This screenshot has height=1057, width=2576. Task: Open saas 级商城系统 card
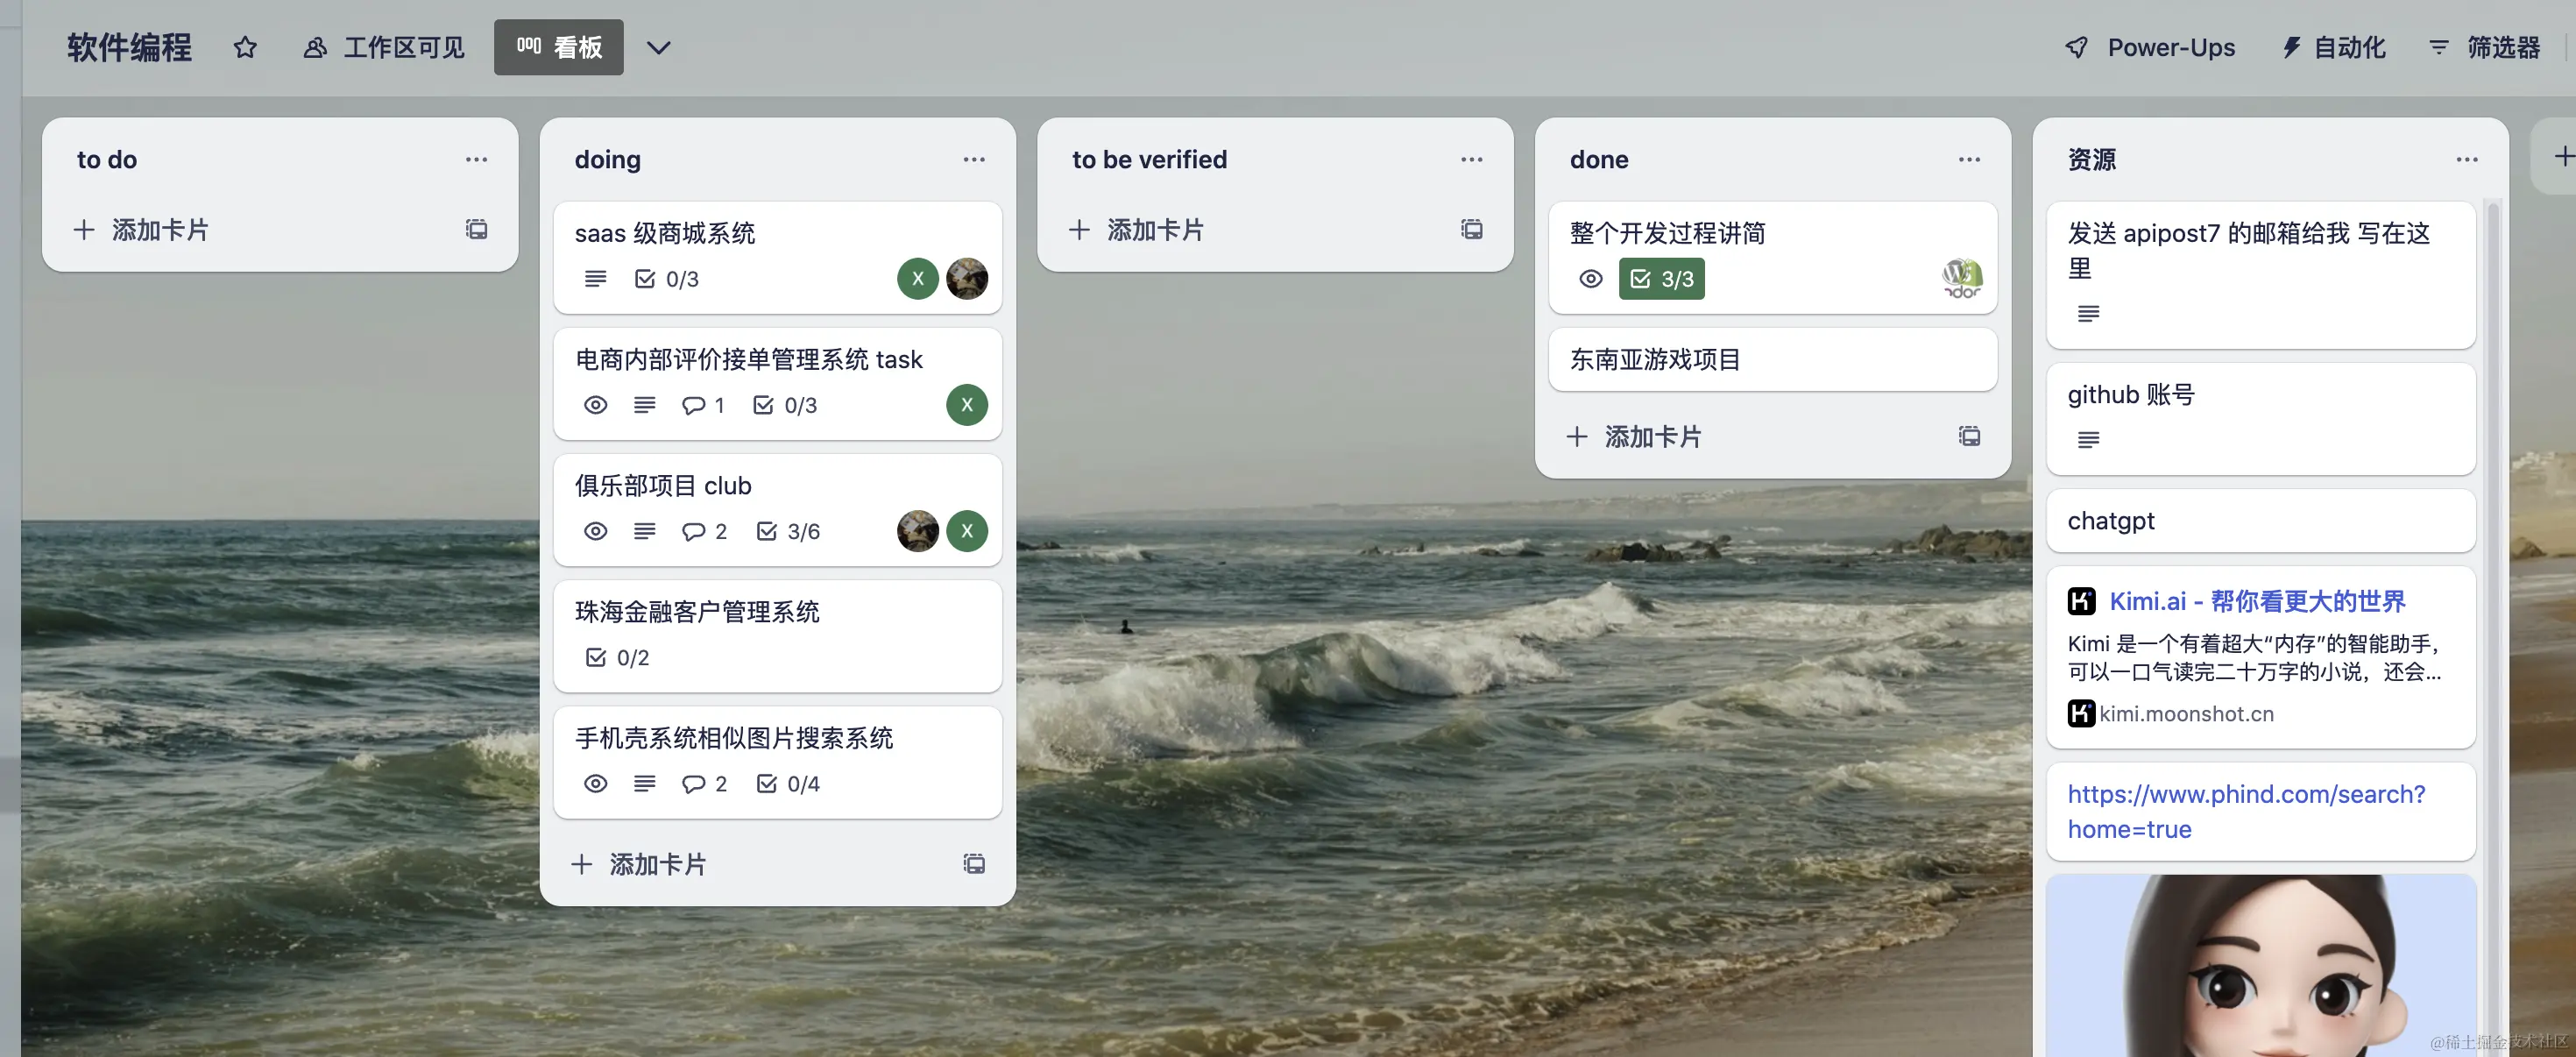(777, 257)
